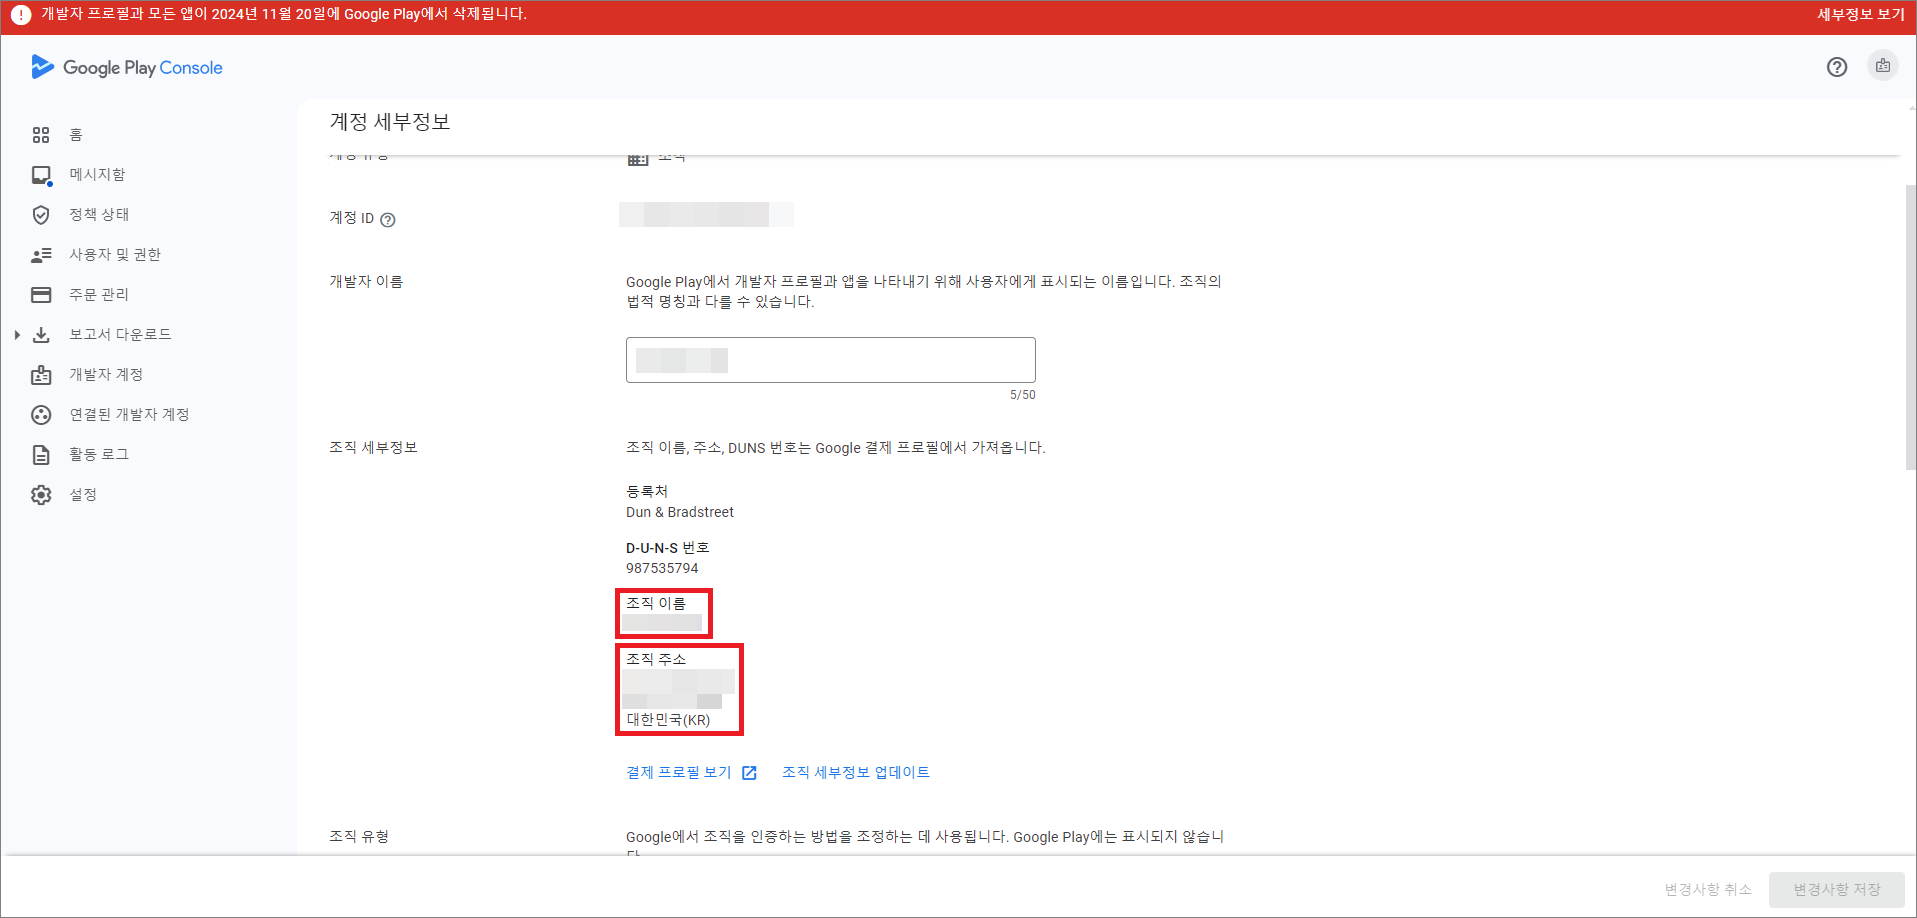
Task: Click the 변경사항 저장 button
Action: click(1837, 890)
